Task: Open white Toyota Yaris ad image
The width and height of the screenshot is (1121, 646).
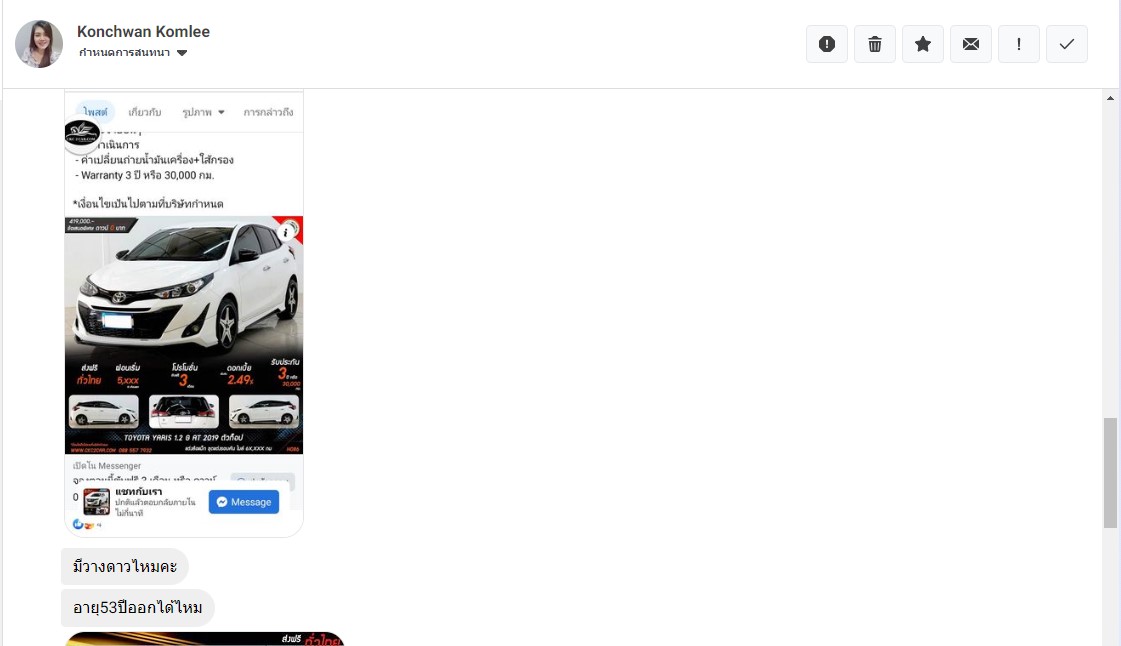Action: click(x=184, y=335)
